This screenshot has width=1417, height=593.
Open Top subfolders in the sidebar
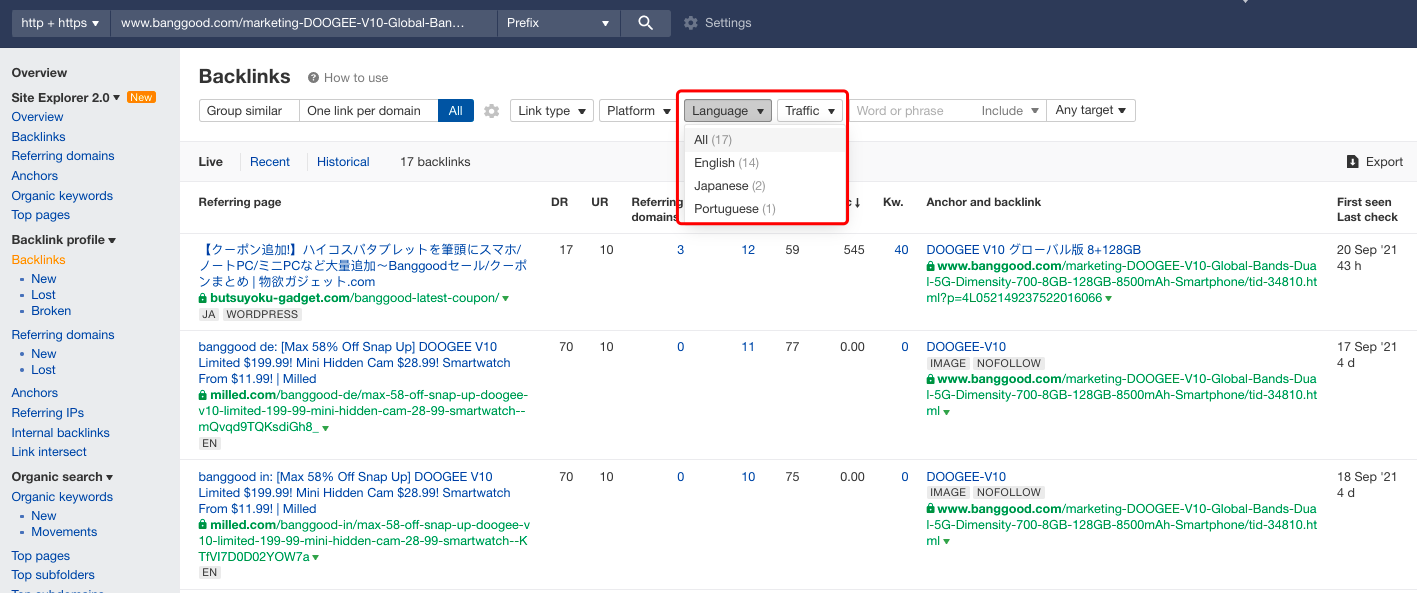click(53, 575)
